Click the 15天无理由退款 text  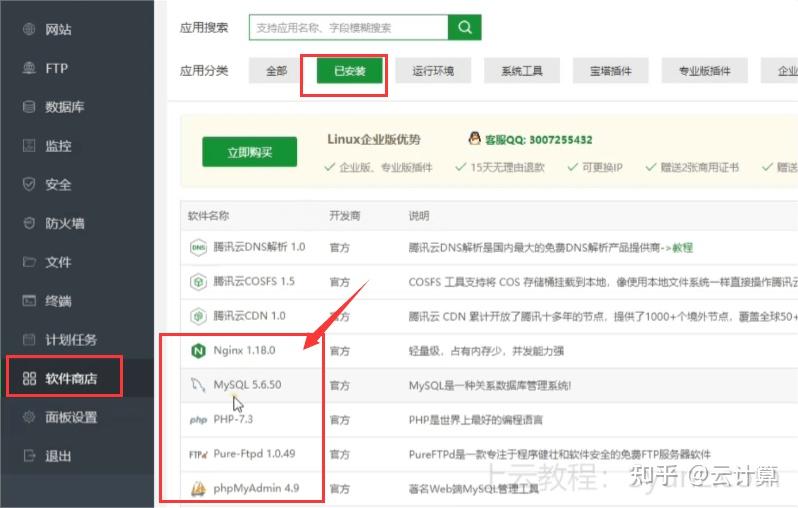point(507,167)
